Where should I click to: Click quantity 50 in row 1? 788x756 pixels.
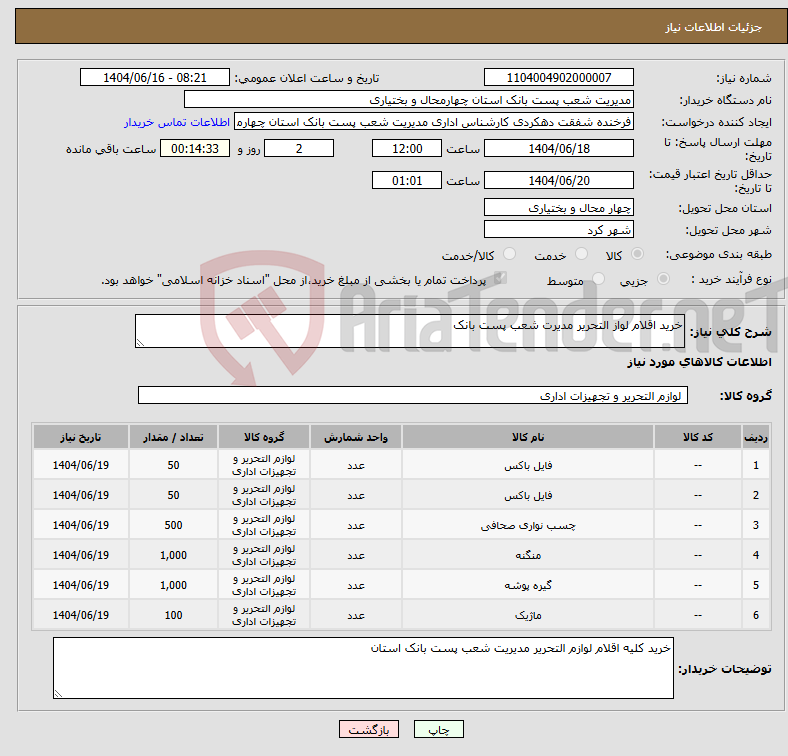(x=173, y=465)
